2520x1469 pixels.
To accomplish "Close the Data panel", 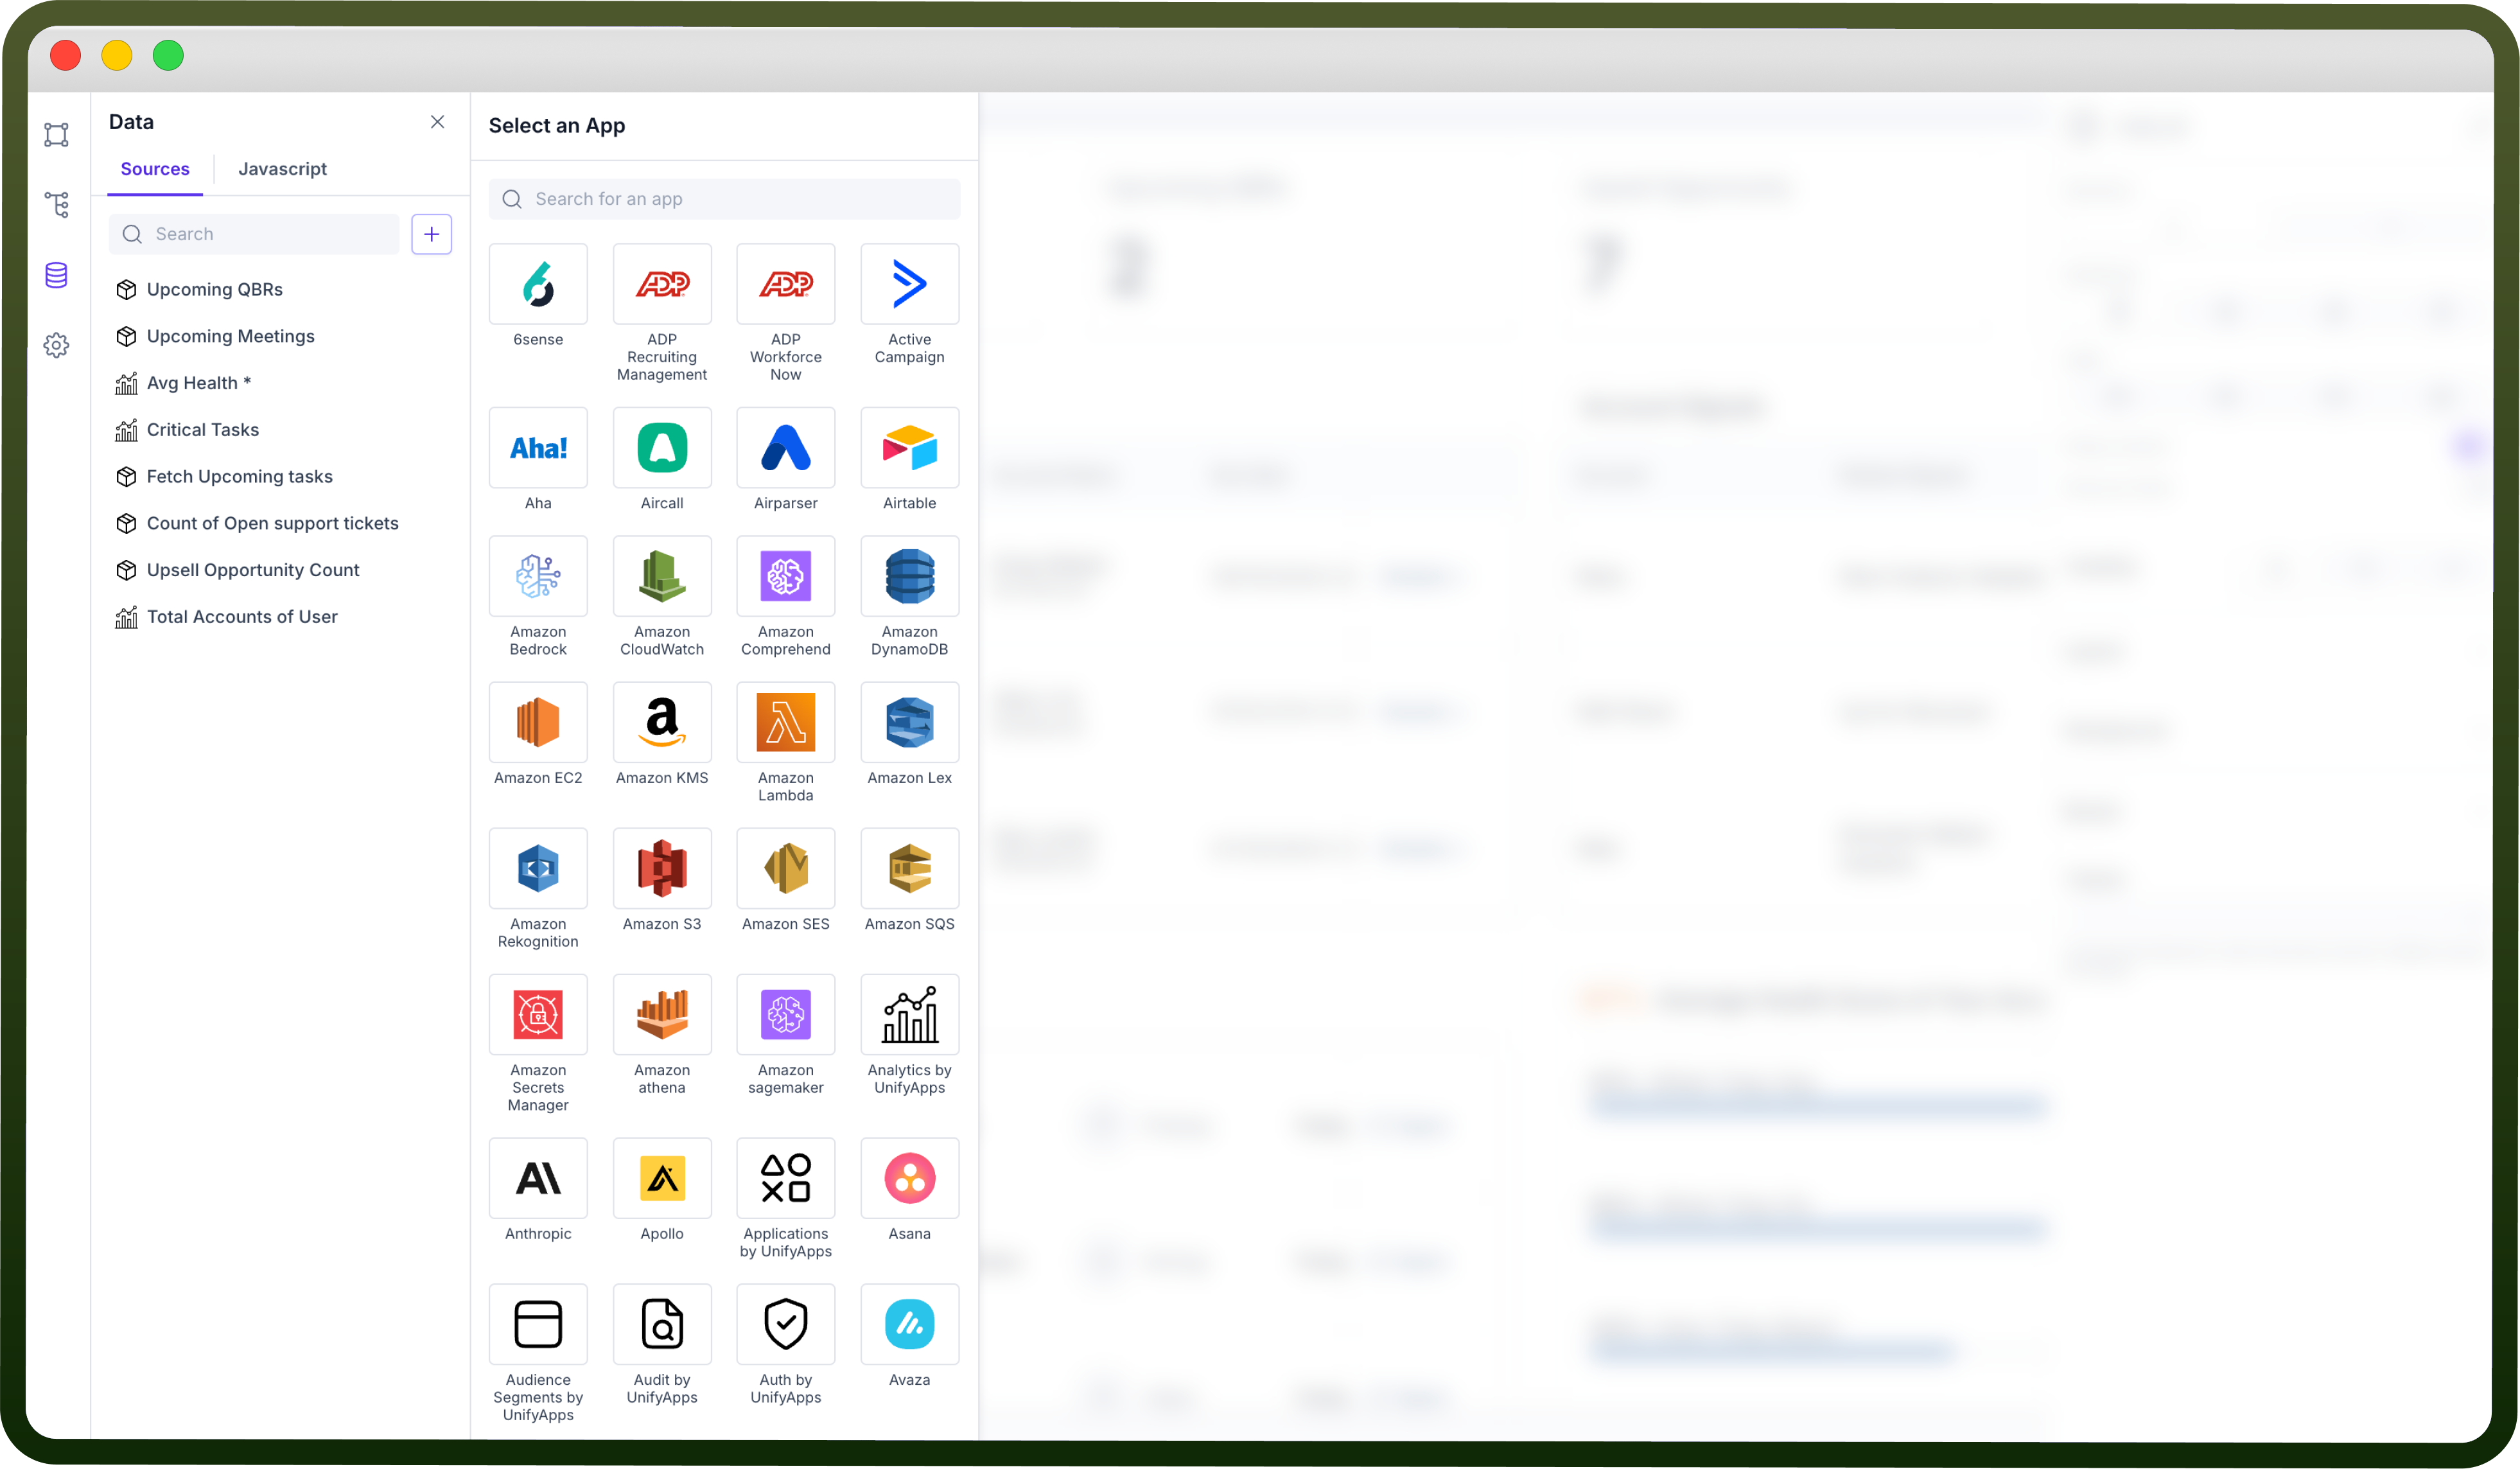I will [437, 122].
